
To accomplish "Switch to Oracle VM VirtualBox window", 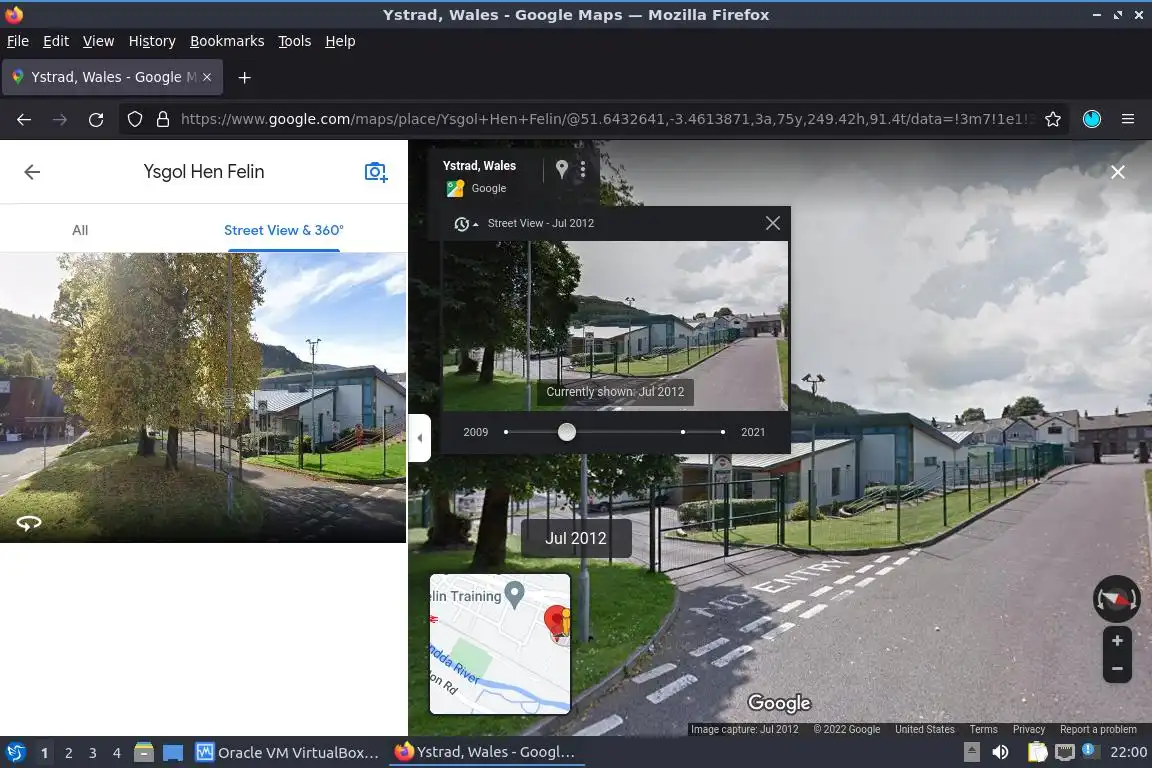I will coord(287,753).
